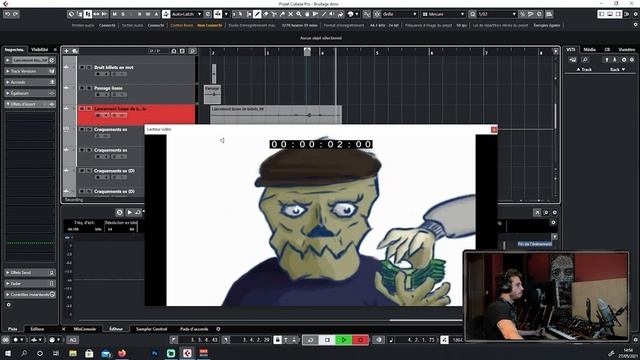The height and width of the screenshot is (360, 640).
Task: Click the Passage audio clip in timeline
Action: (212, 94)
